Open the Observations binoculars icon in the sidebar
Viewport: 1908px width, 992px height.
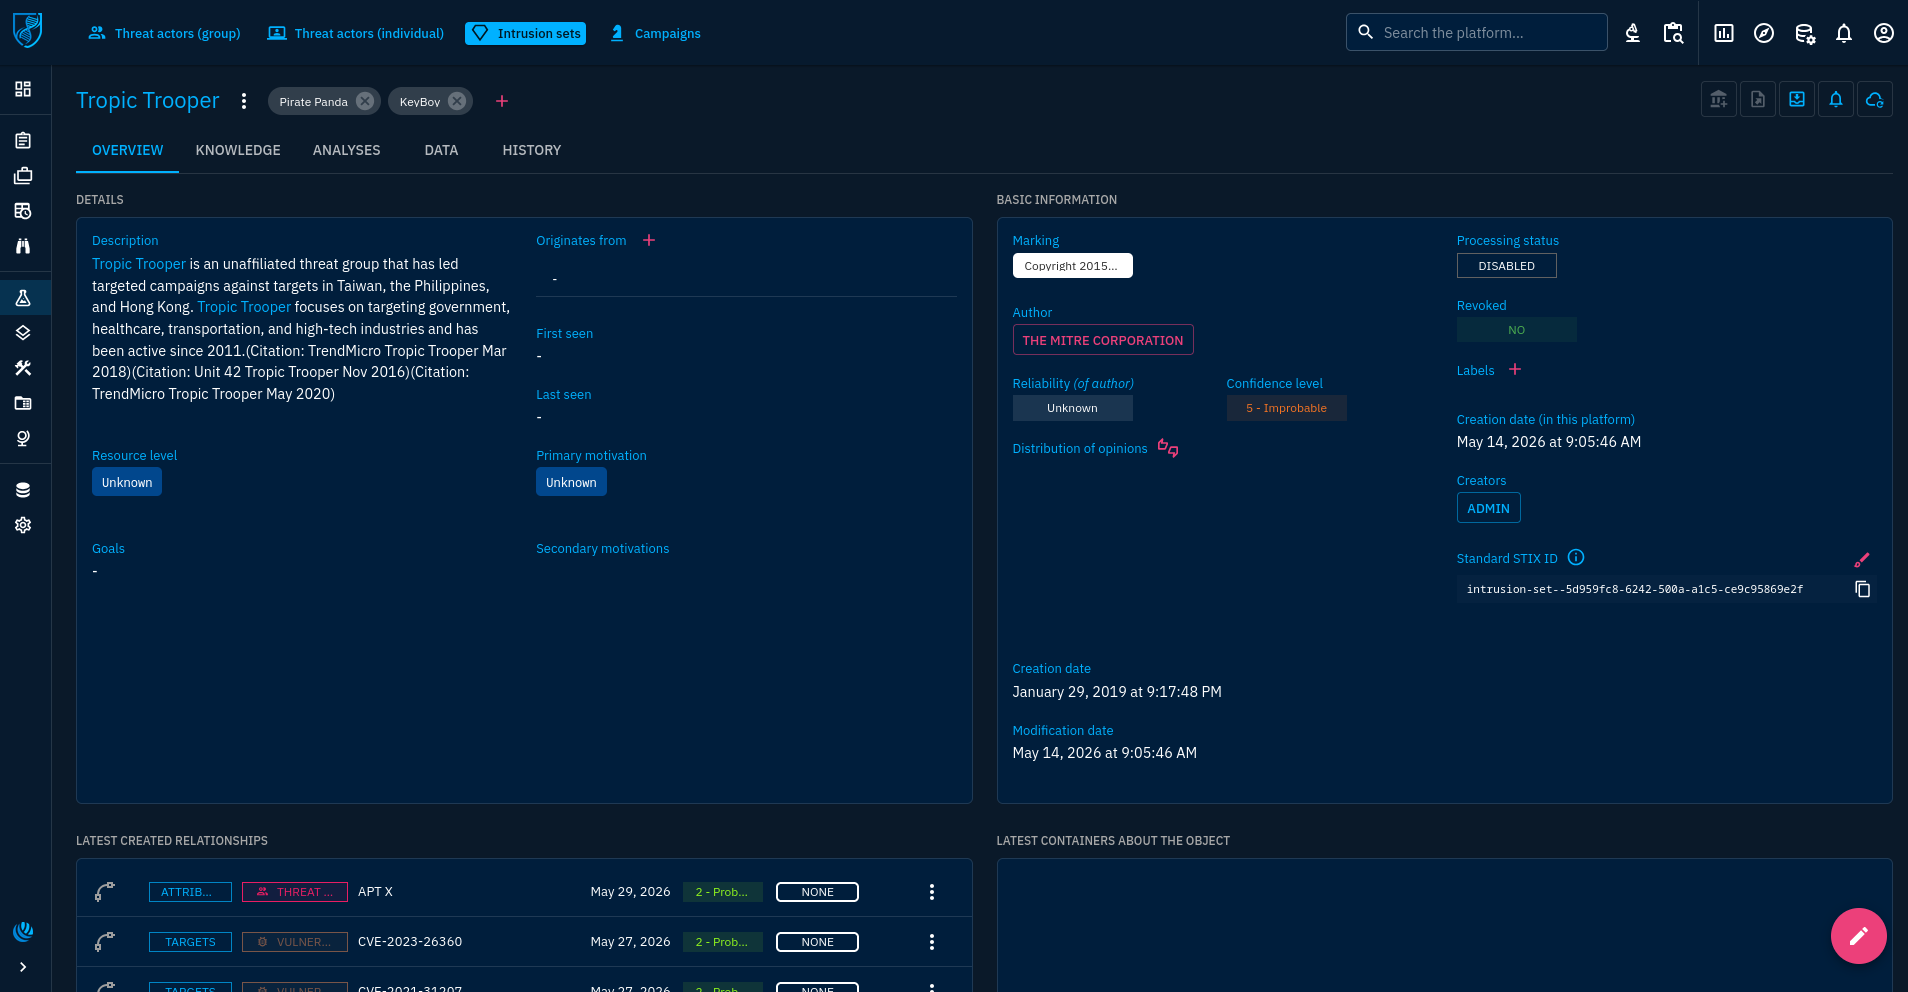pos(23,246)
